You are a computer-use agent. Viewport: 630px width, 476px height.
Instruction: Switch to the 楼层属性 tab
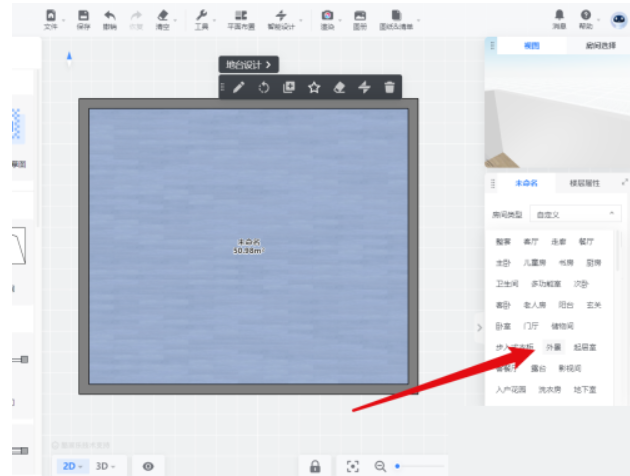585,183
